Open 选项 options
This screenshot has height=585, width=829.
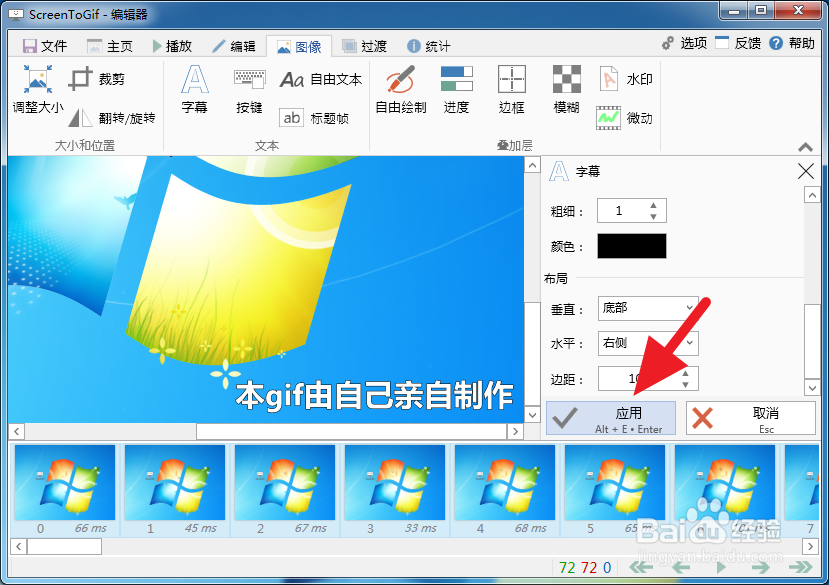pos(684,43)
